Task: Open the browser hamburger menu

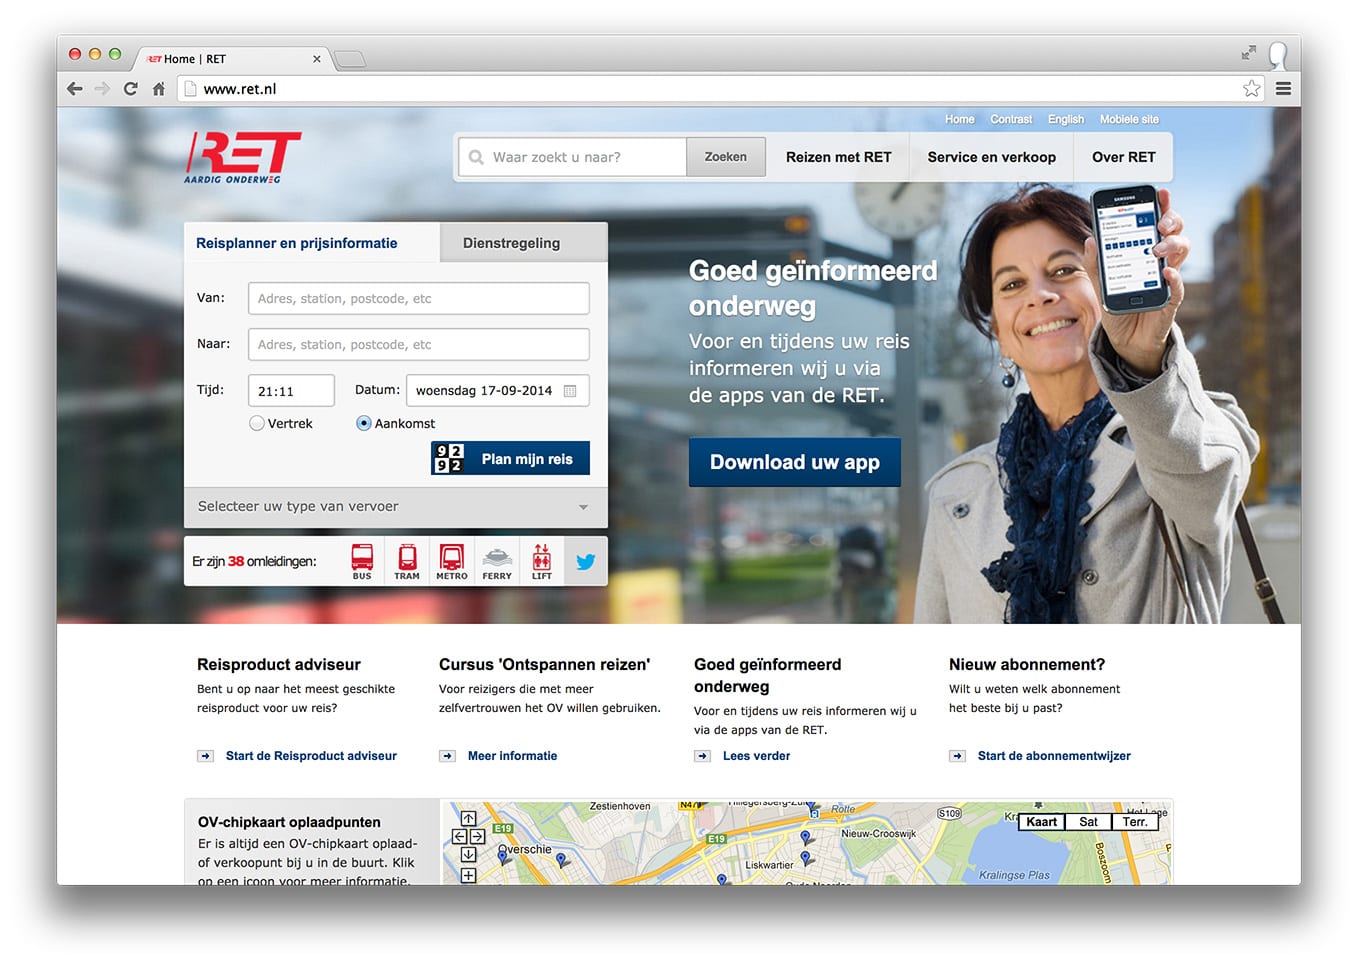Action: (x=1283, y=88)
